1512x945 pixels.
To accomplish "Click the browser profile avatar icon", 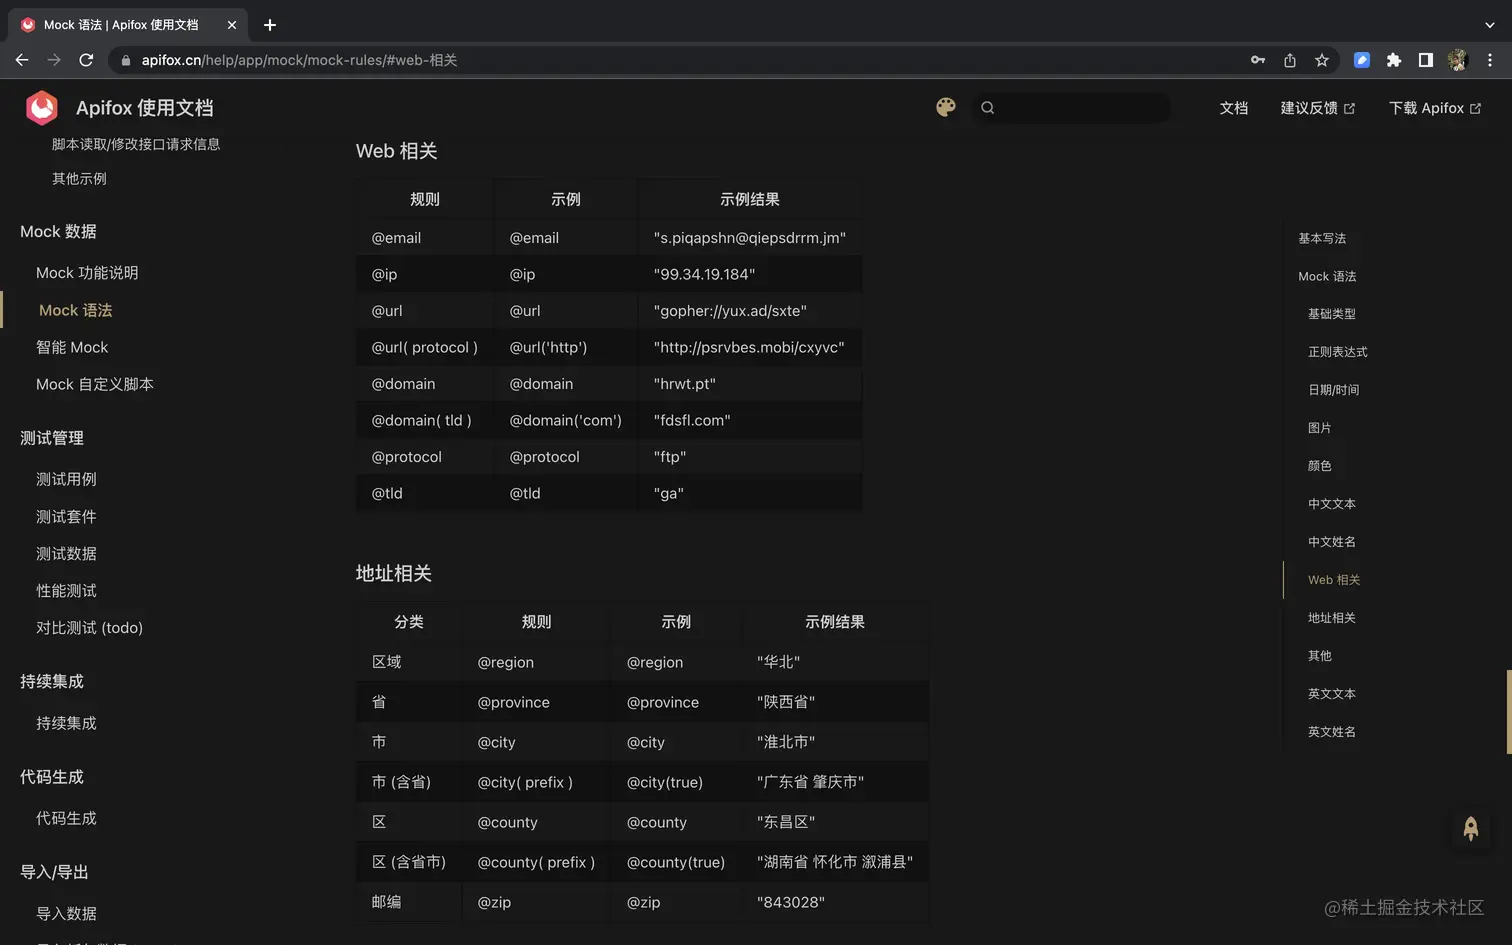I will click(x=1457, y=60).
